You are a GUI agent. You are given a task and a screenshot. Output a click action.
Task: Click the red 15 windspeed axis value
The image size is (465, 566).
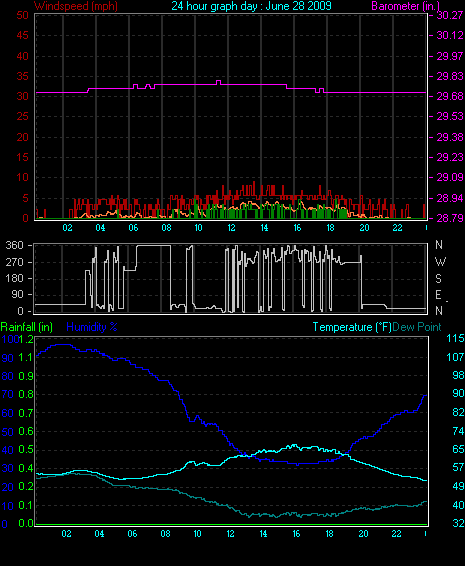click(22, 157)
